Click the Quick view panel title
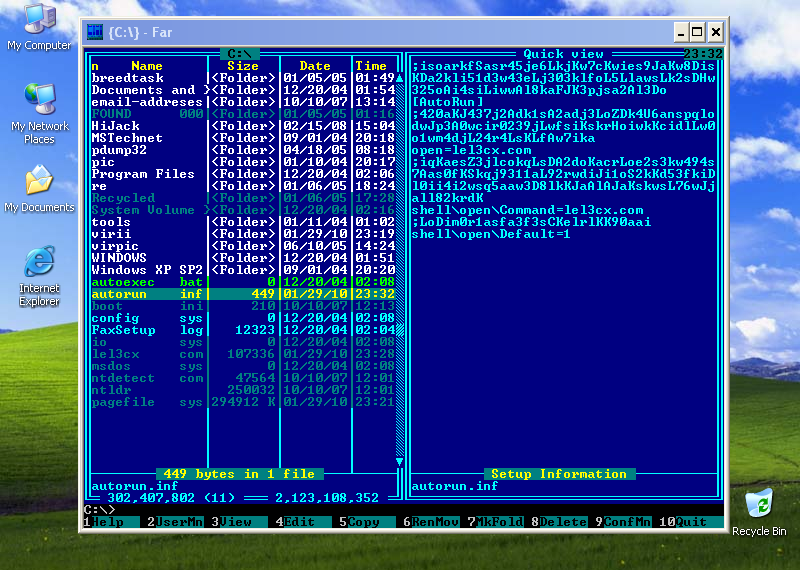Image resolution: width=800 pixels, height=570 pixels. coord(563,54)
